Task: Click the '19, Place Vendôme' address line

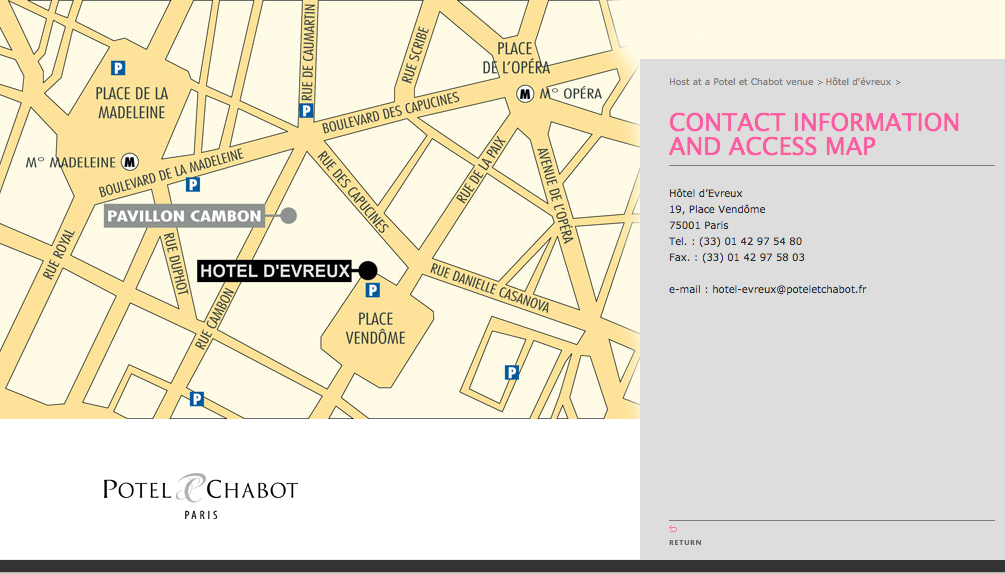Action: (x=717, y=209)
